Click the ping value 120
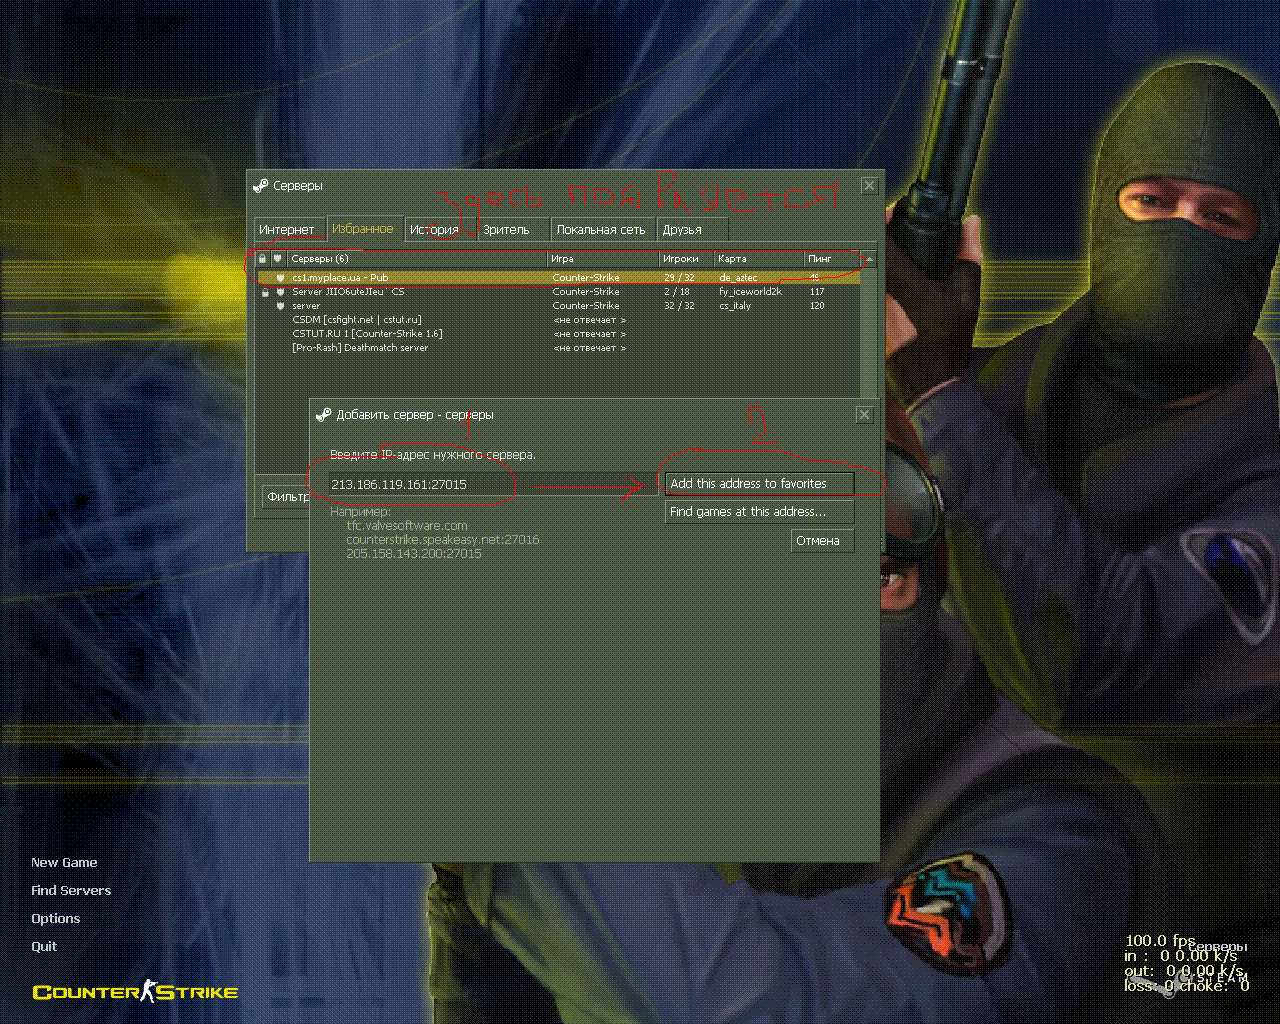 pyautogui.click(x=817, y=306)
